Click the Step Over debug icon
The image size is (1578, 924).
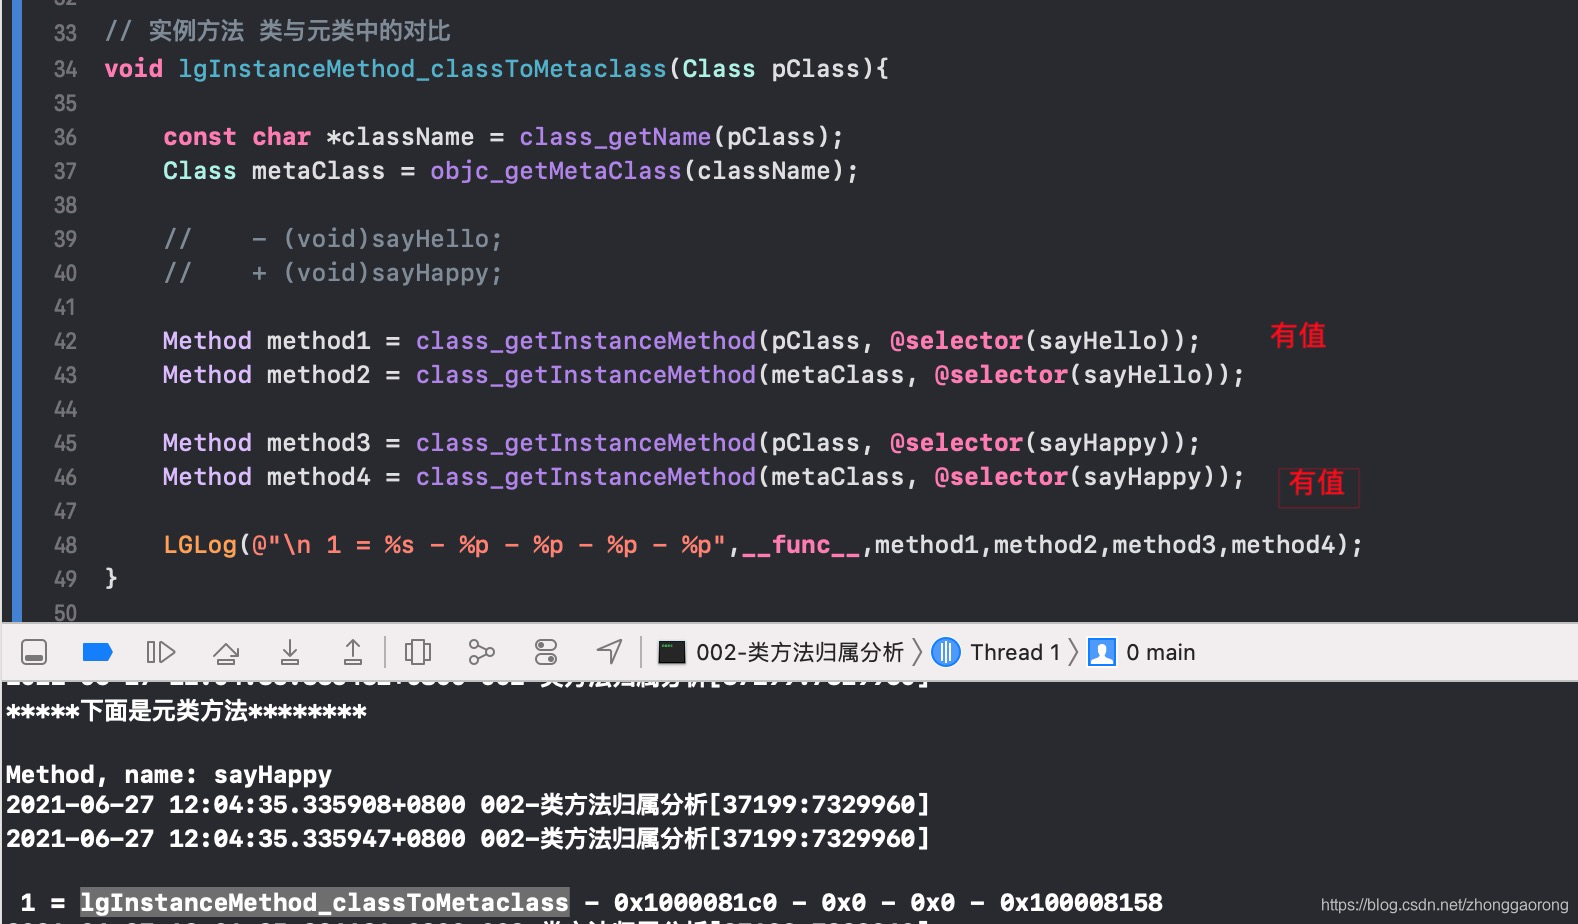(226, 653)
